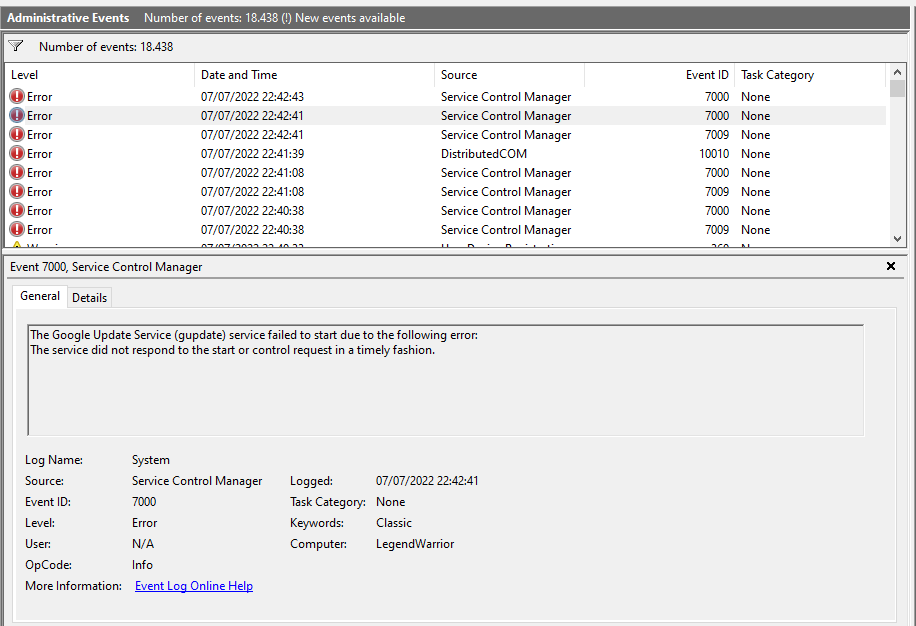
Task: Select event logged at 22:42:43
Action: tap(446, 96)
